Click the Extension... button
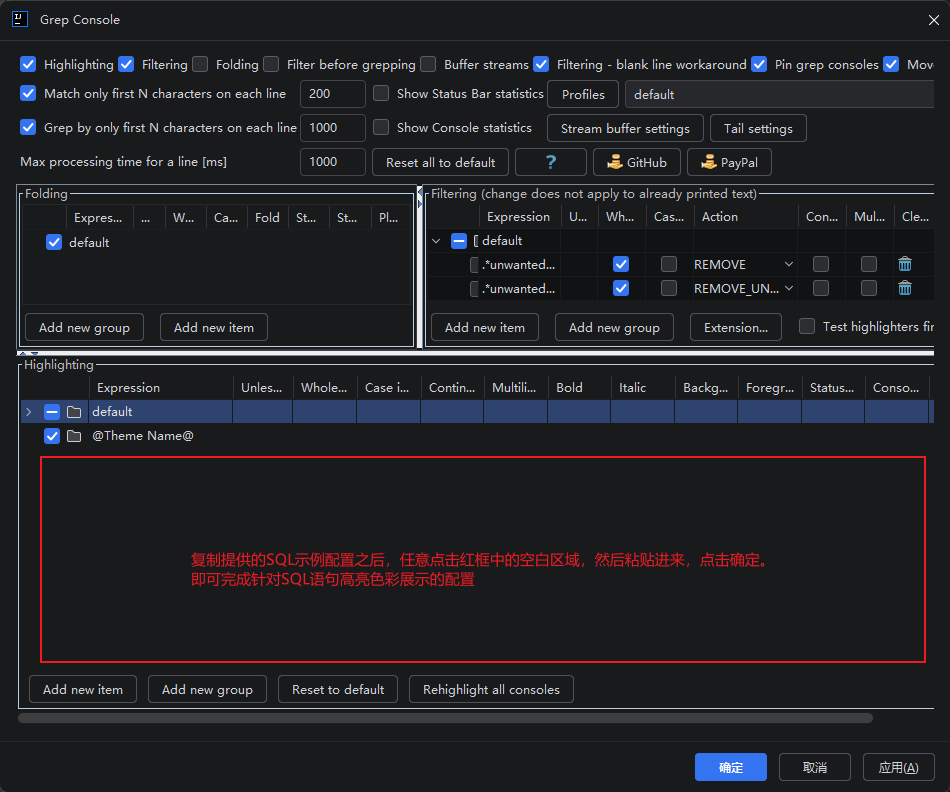This screenshot has height=792, width=950. [736, 327]
